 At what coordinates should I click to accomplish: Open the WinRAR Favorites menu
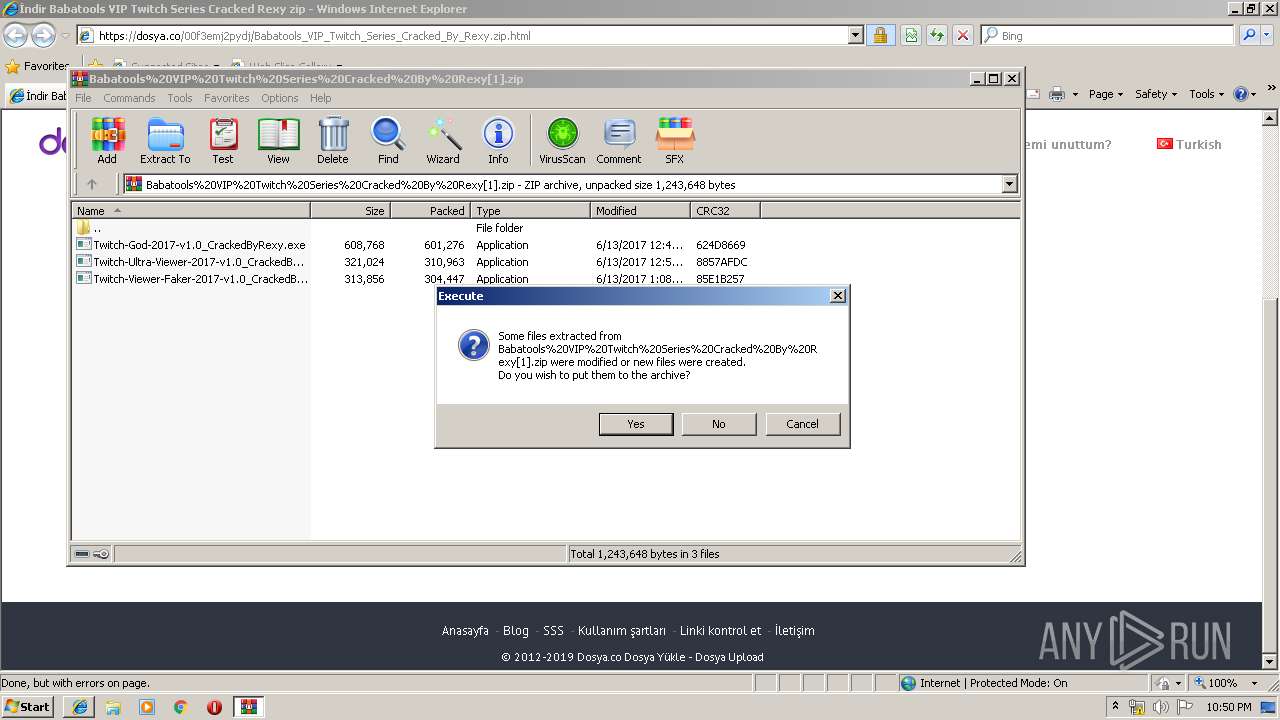(227, 98)
